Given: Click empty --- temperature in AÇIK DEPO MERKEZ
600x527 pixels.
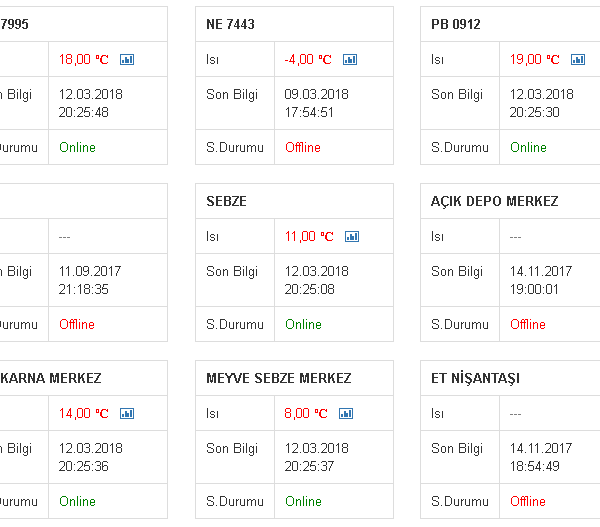Looking at the screenshot, I should click(x=515, y=237).
